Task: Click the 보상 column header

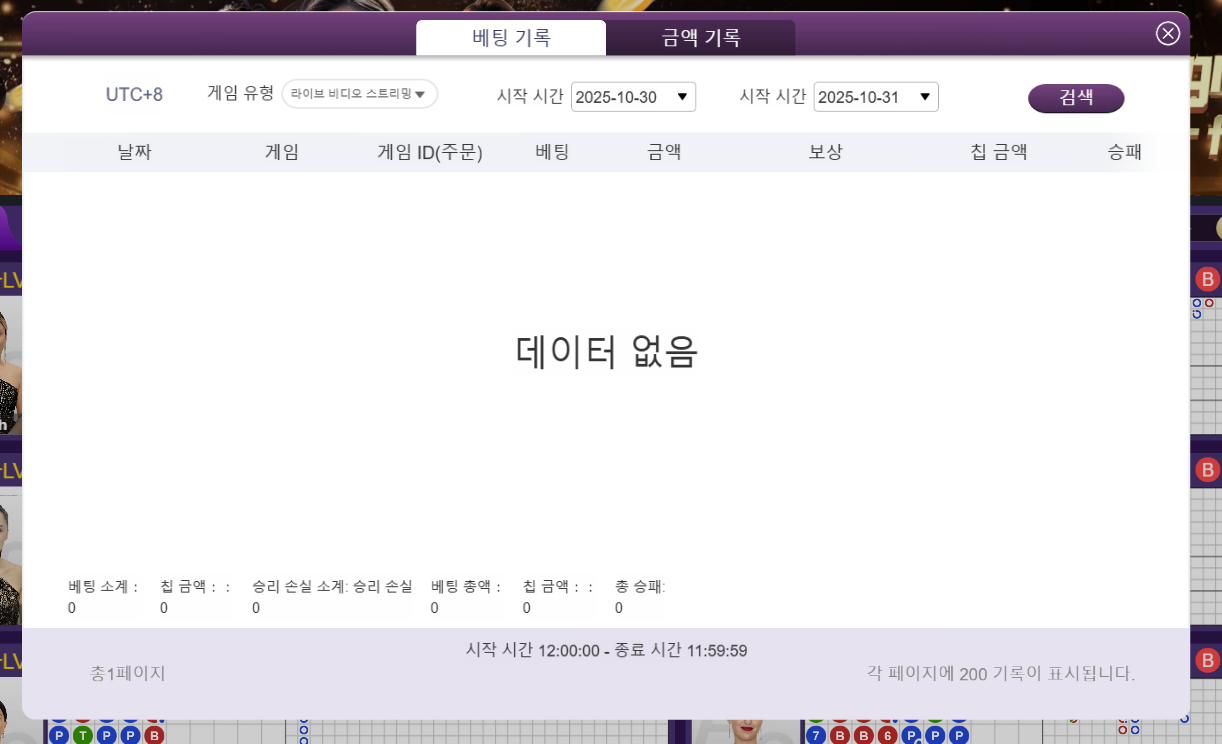Action: click(825, 153)
